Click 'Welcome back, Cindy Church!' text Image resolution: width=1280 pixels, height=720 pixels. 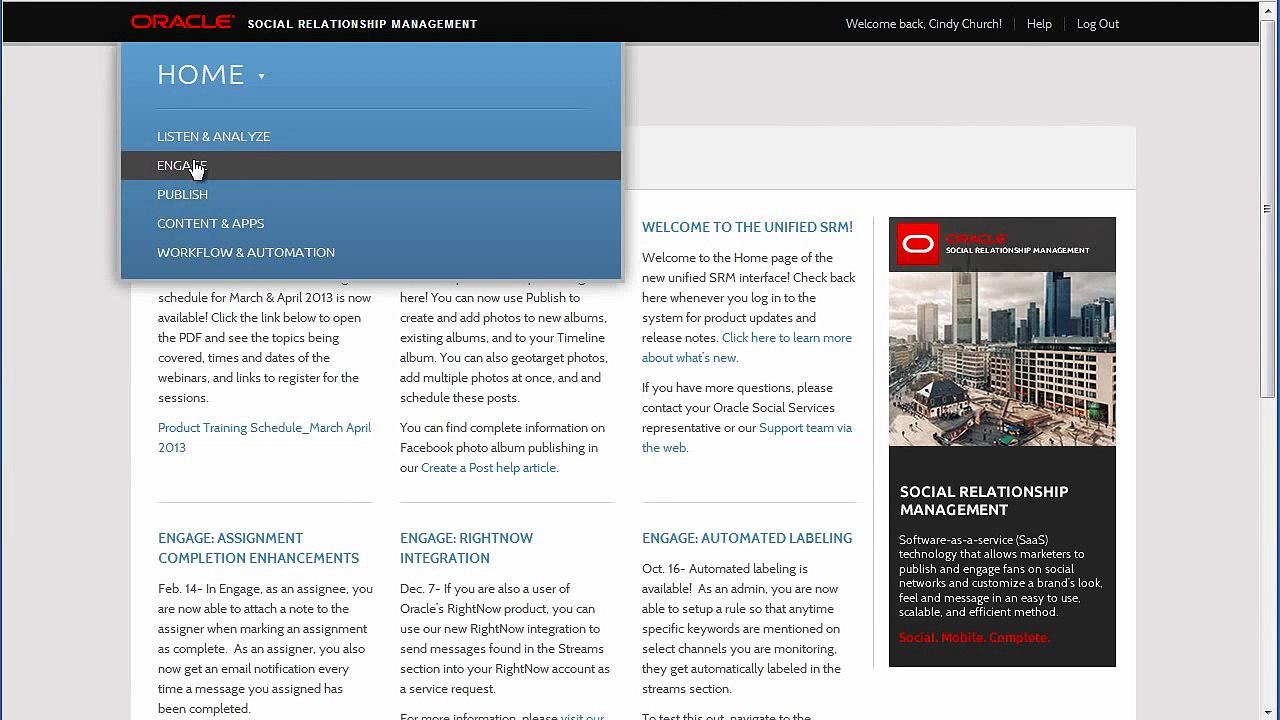coord(923,23)
